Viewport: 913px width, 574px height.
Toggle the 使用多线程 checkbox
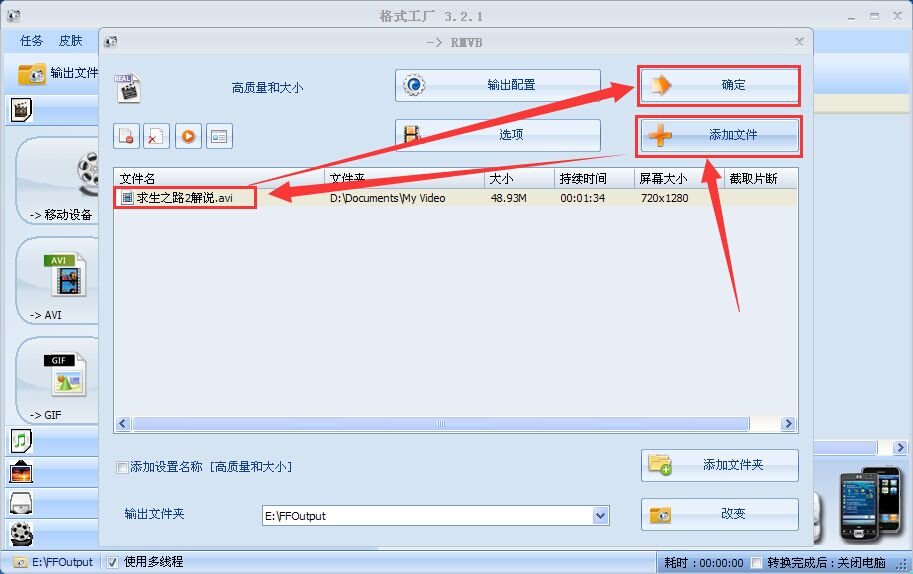point(112,562)
